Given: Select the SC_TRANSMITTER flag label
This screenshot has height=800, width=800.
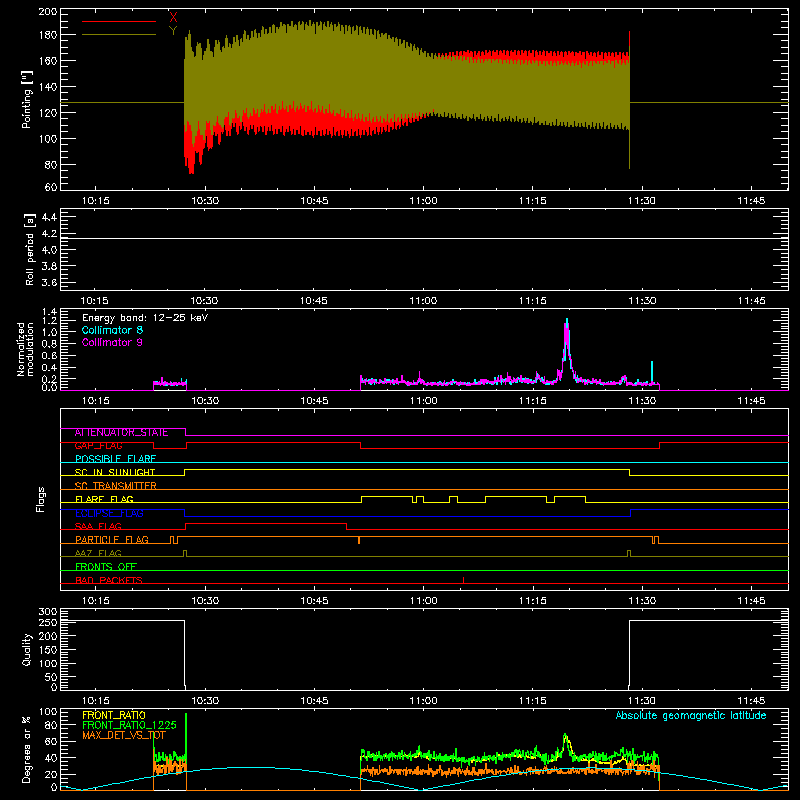Looking at the screenshot, I should tap(116, 486).
